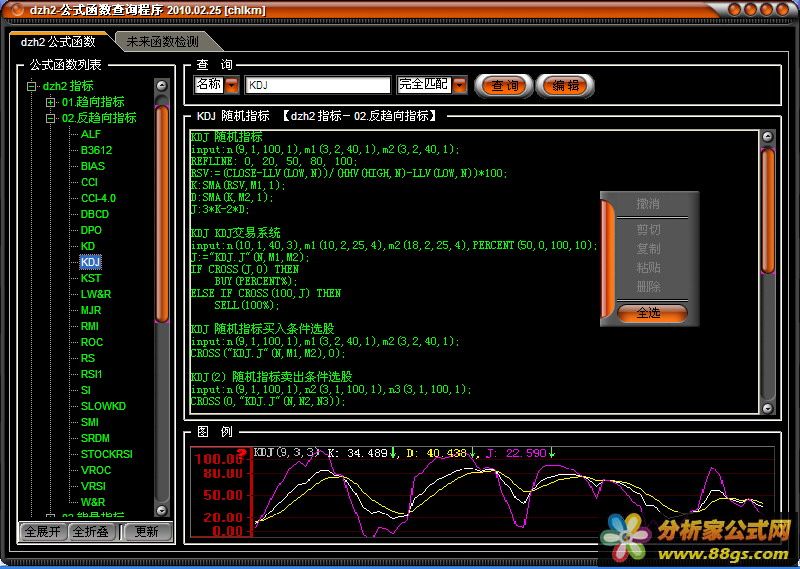The height and width of the screenshot is (569, 800).
Task: Click the orange tree scrollbar thumb
Action: tap(162, 214)
